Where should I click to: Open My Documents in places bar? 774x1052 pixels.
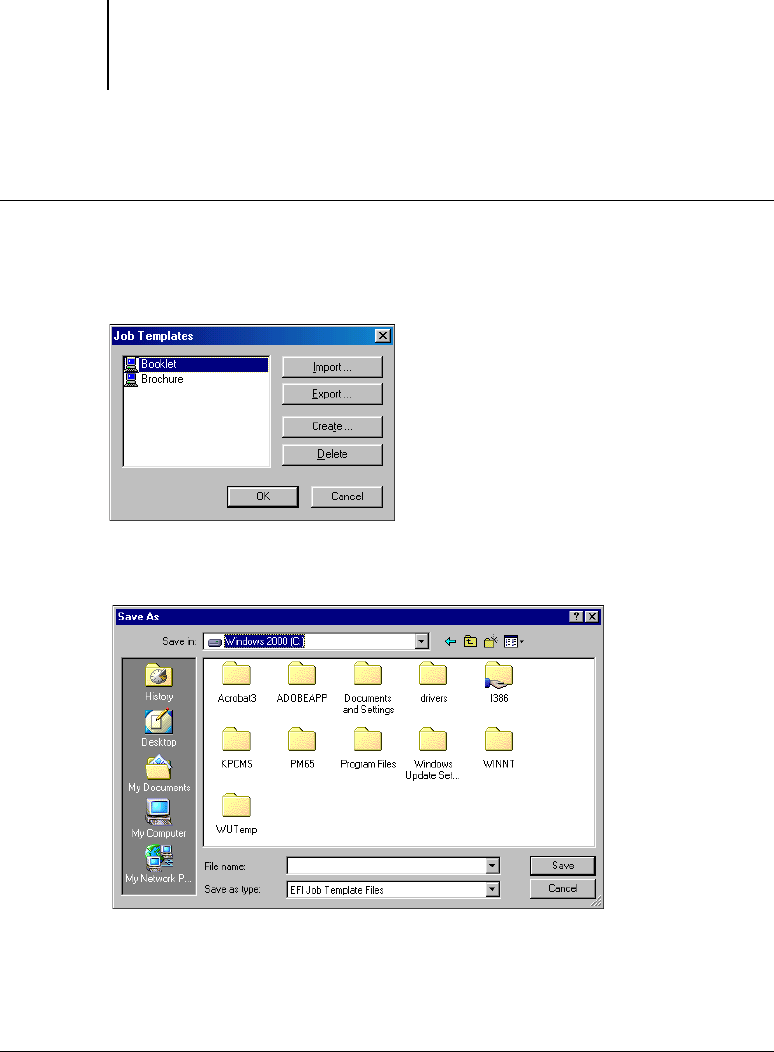[x=159, y=772]
